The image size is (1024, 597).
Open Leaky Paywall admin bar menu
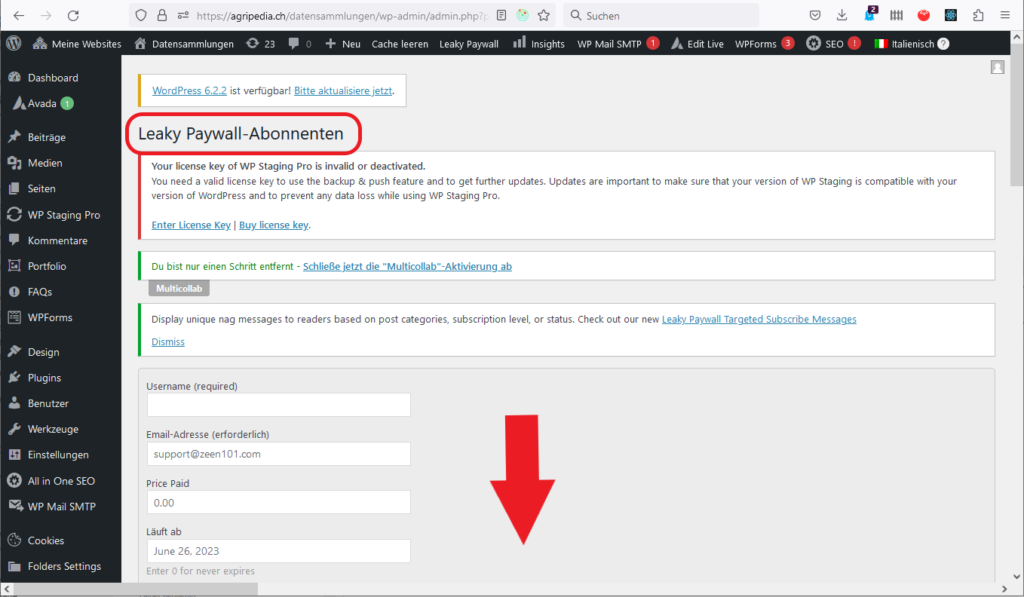(x=469, y=44)
